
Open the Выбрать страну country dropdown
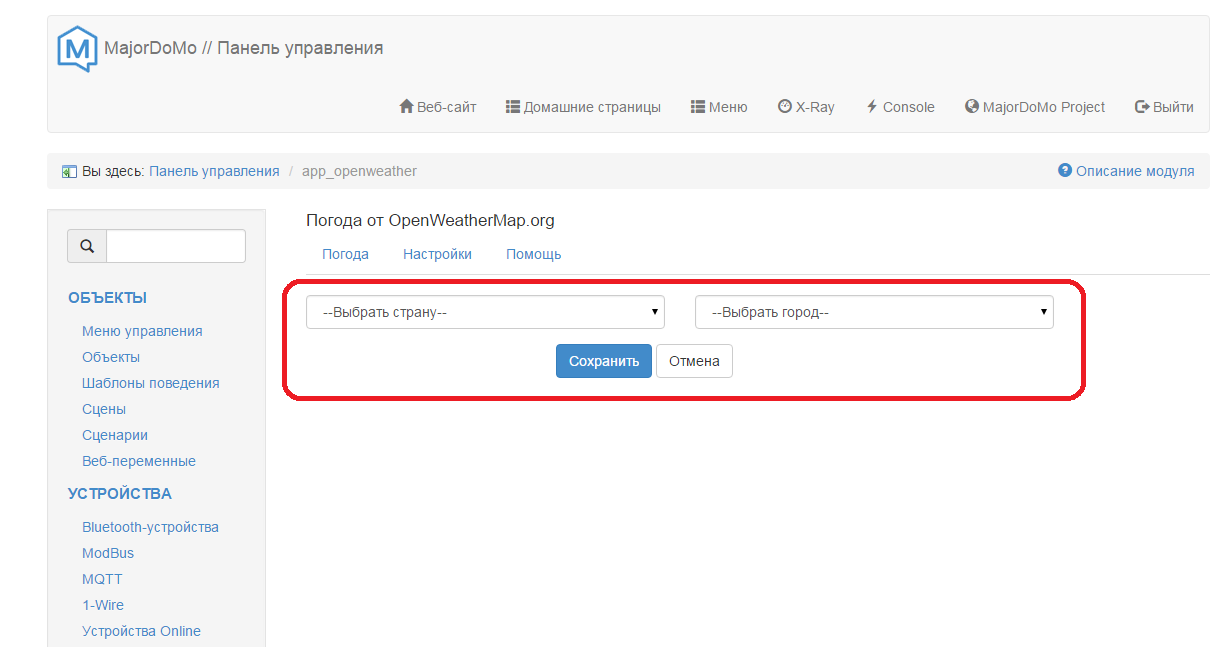(x=485, y=312)
